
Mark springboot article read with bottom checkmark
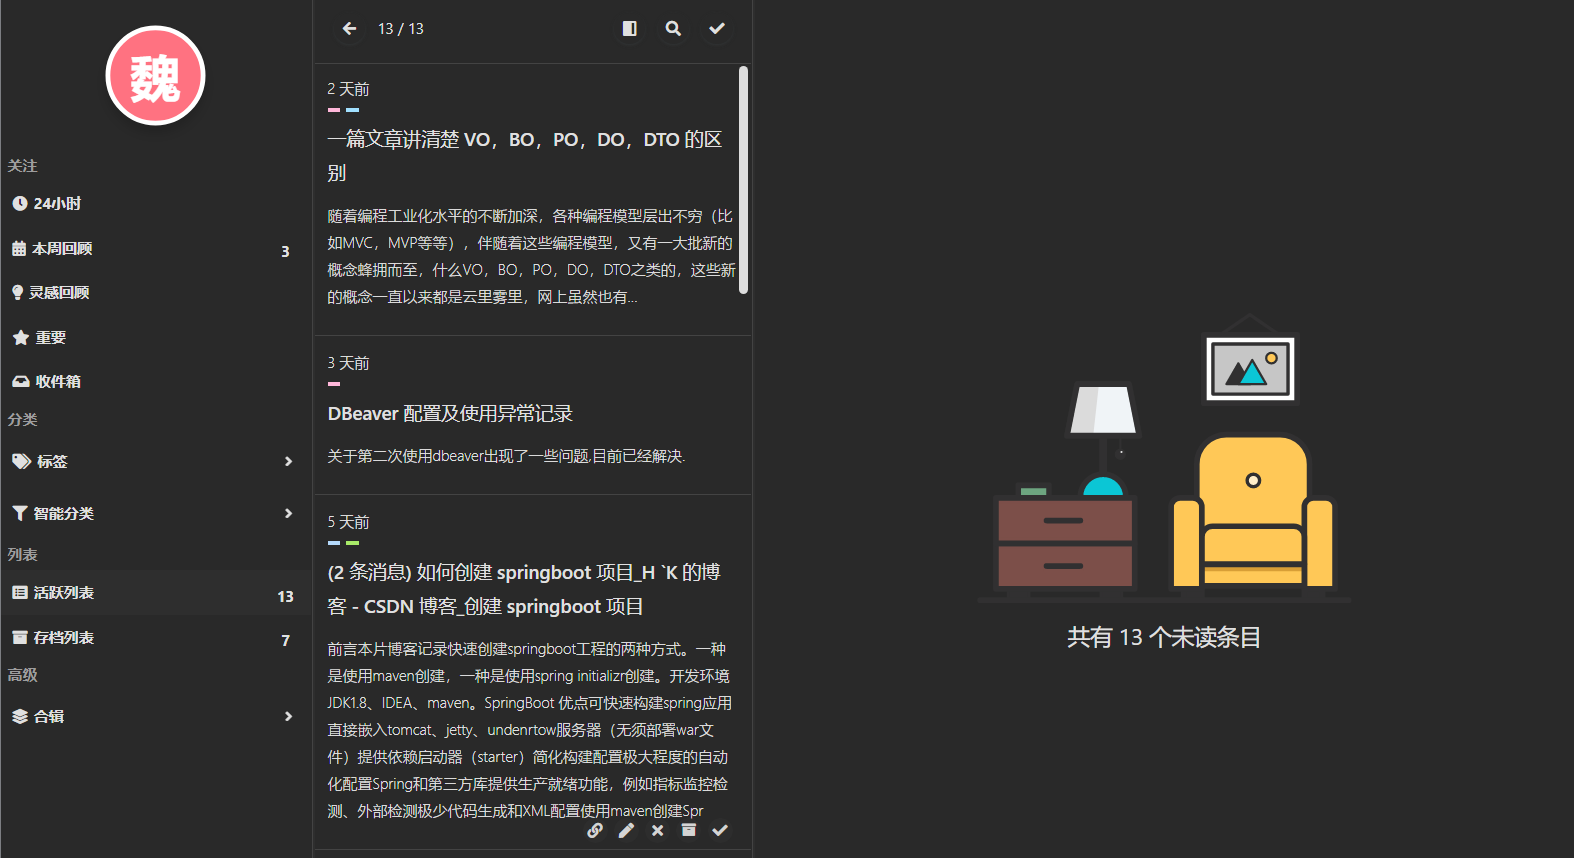pos(720,830)
